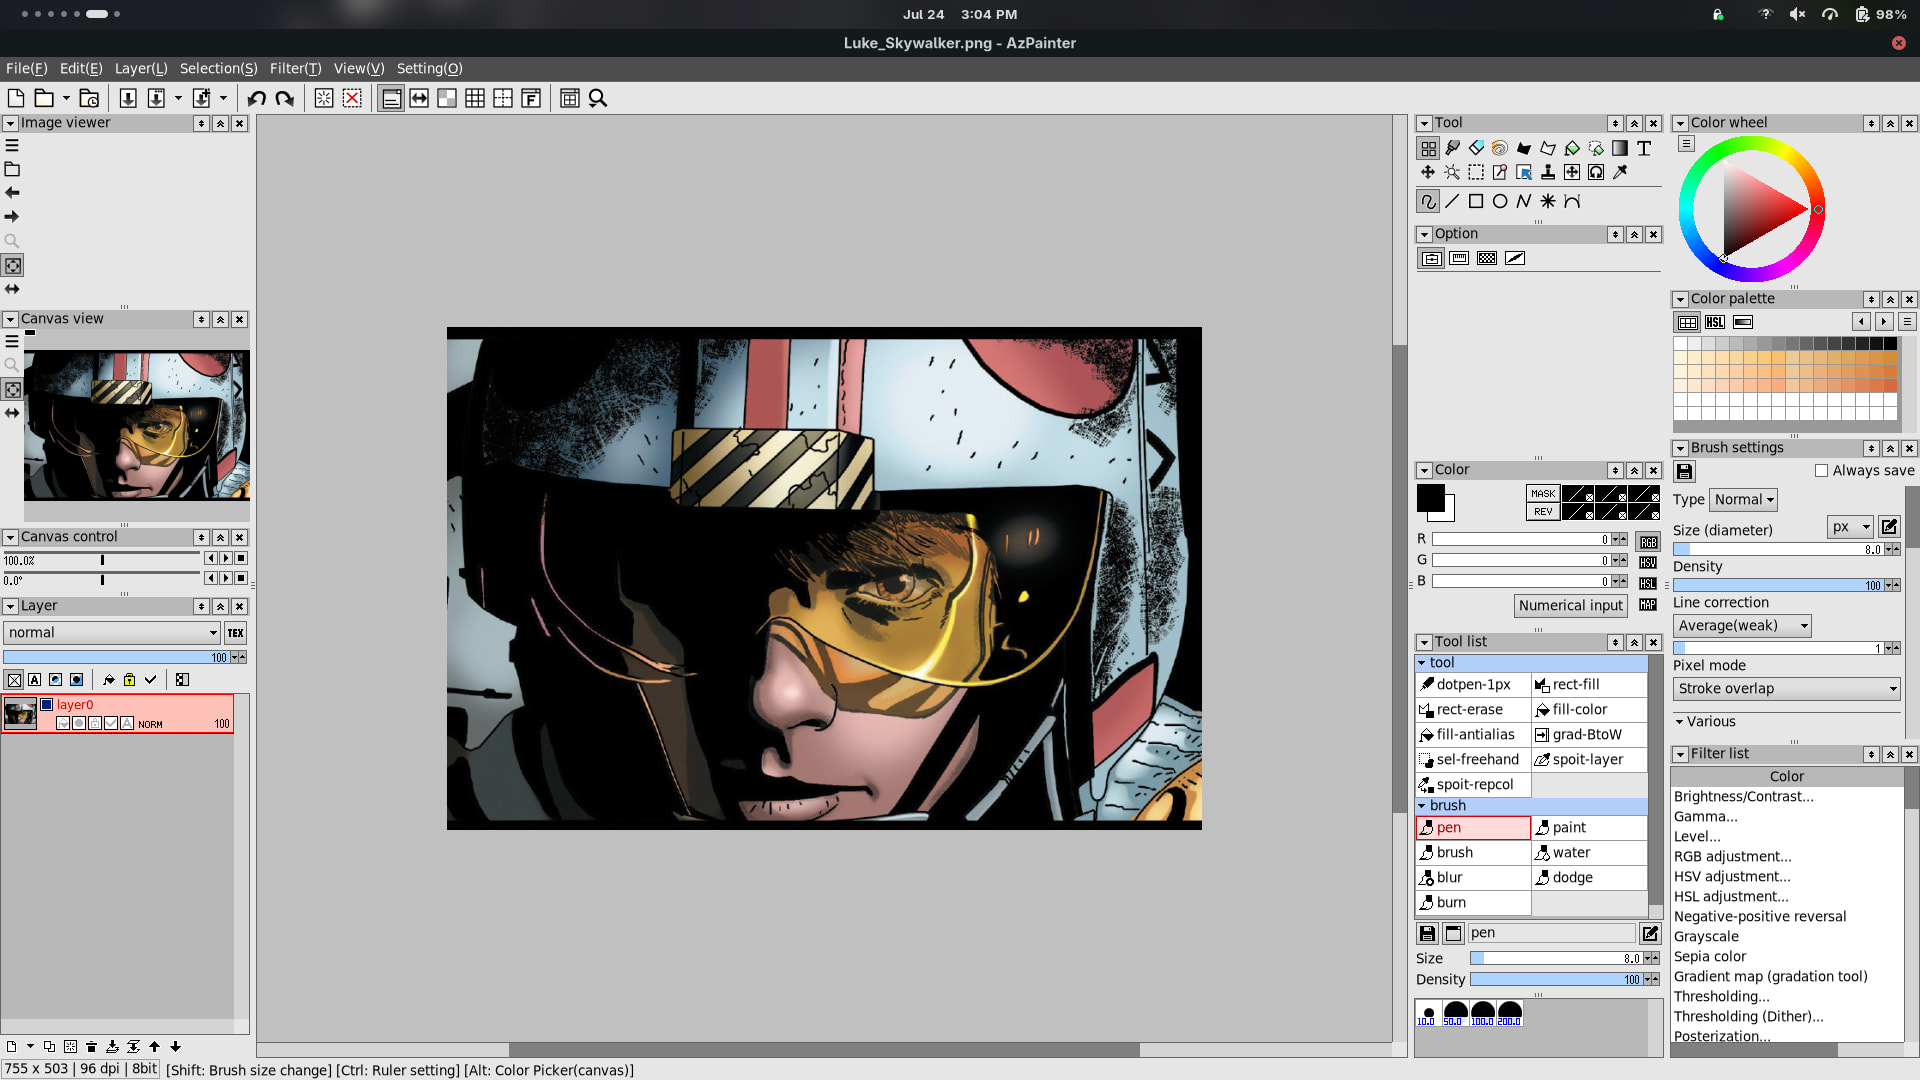
Task: Open the Filter menu
Action: [296, 68]
